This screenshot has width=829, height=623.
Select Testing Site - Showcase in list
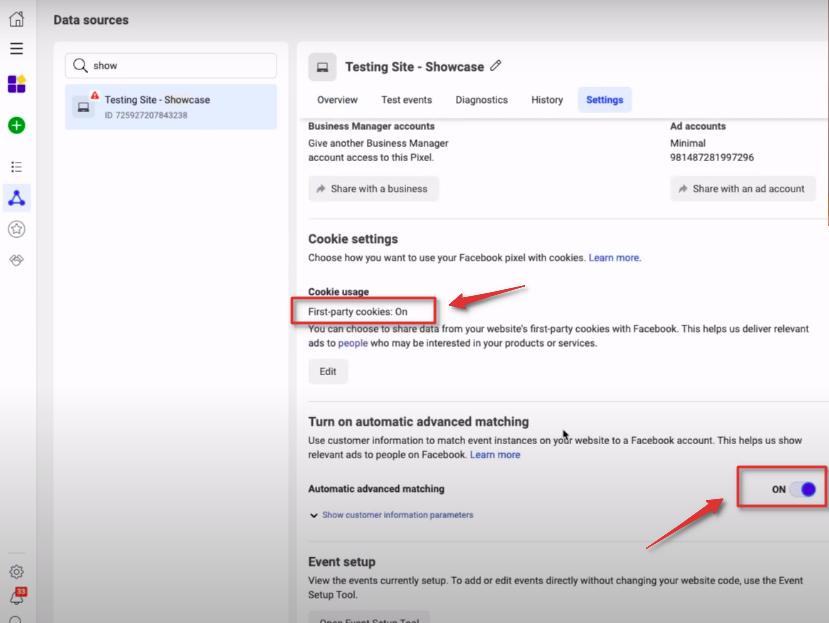[171, 107]
